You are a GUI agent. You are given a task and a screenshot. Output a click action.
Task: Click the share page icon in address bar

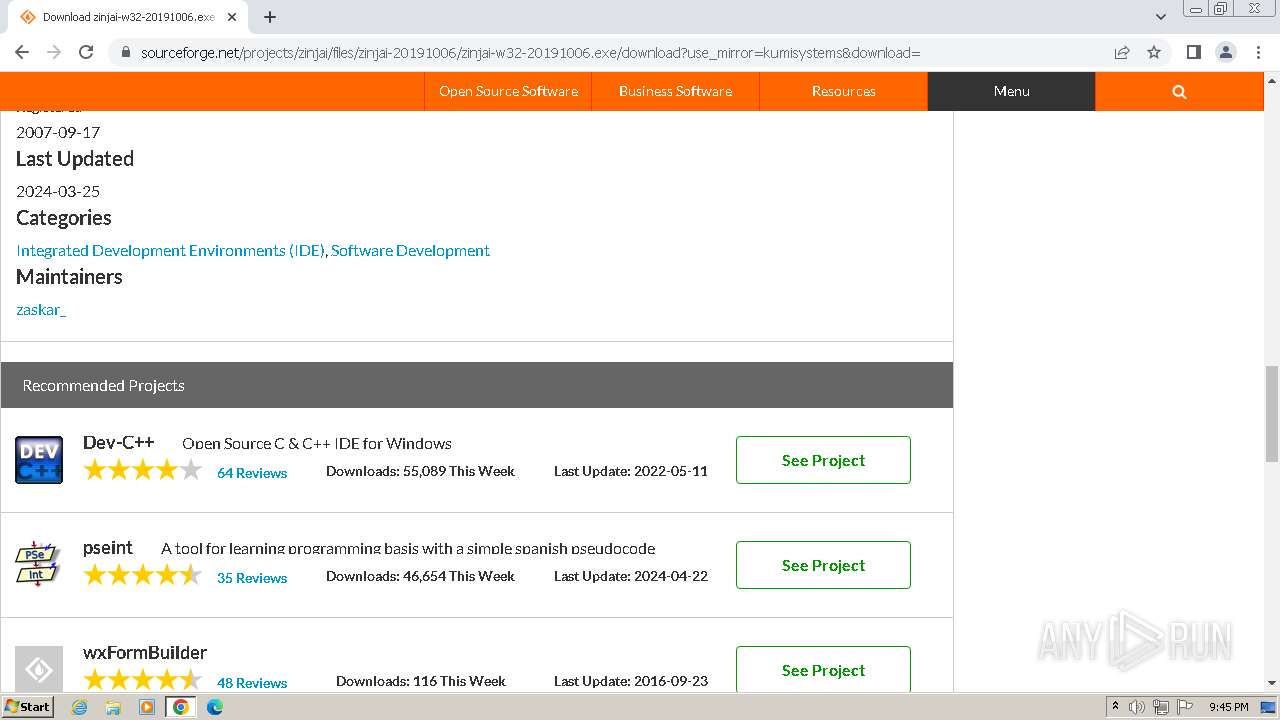[1122, 52]
